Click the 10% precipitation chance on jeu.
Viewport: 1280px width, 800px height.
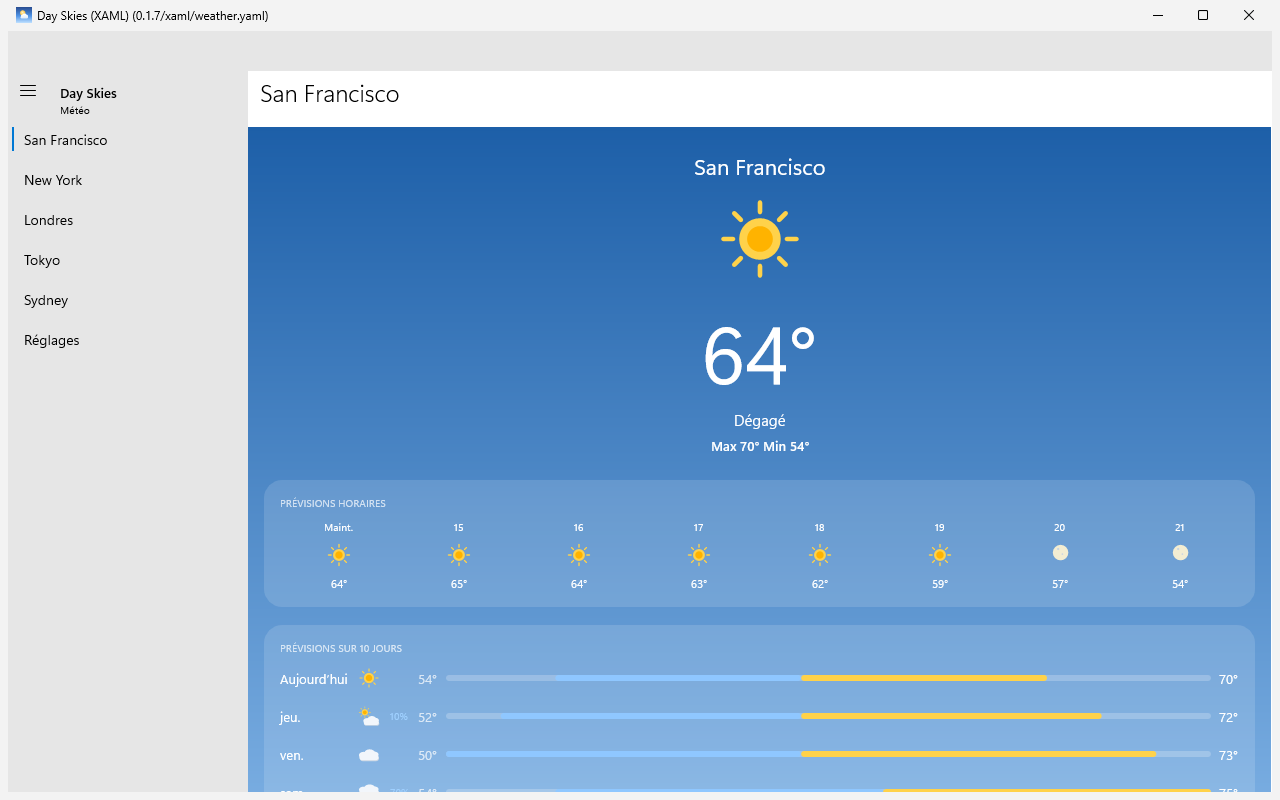pyautogui.click(x=398, y=717)
